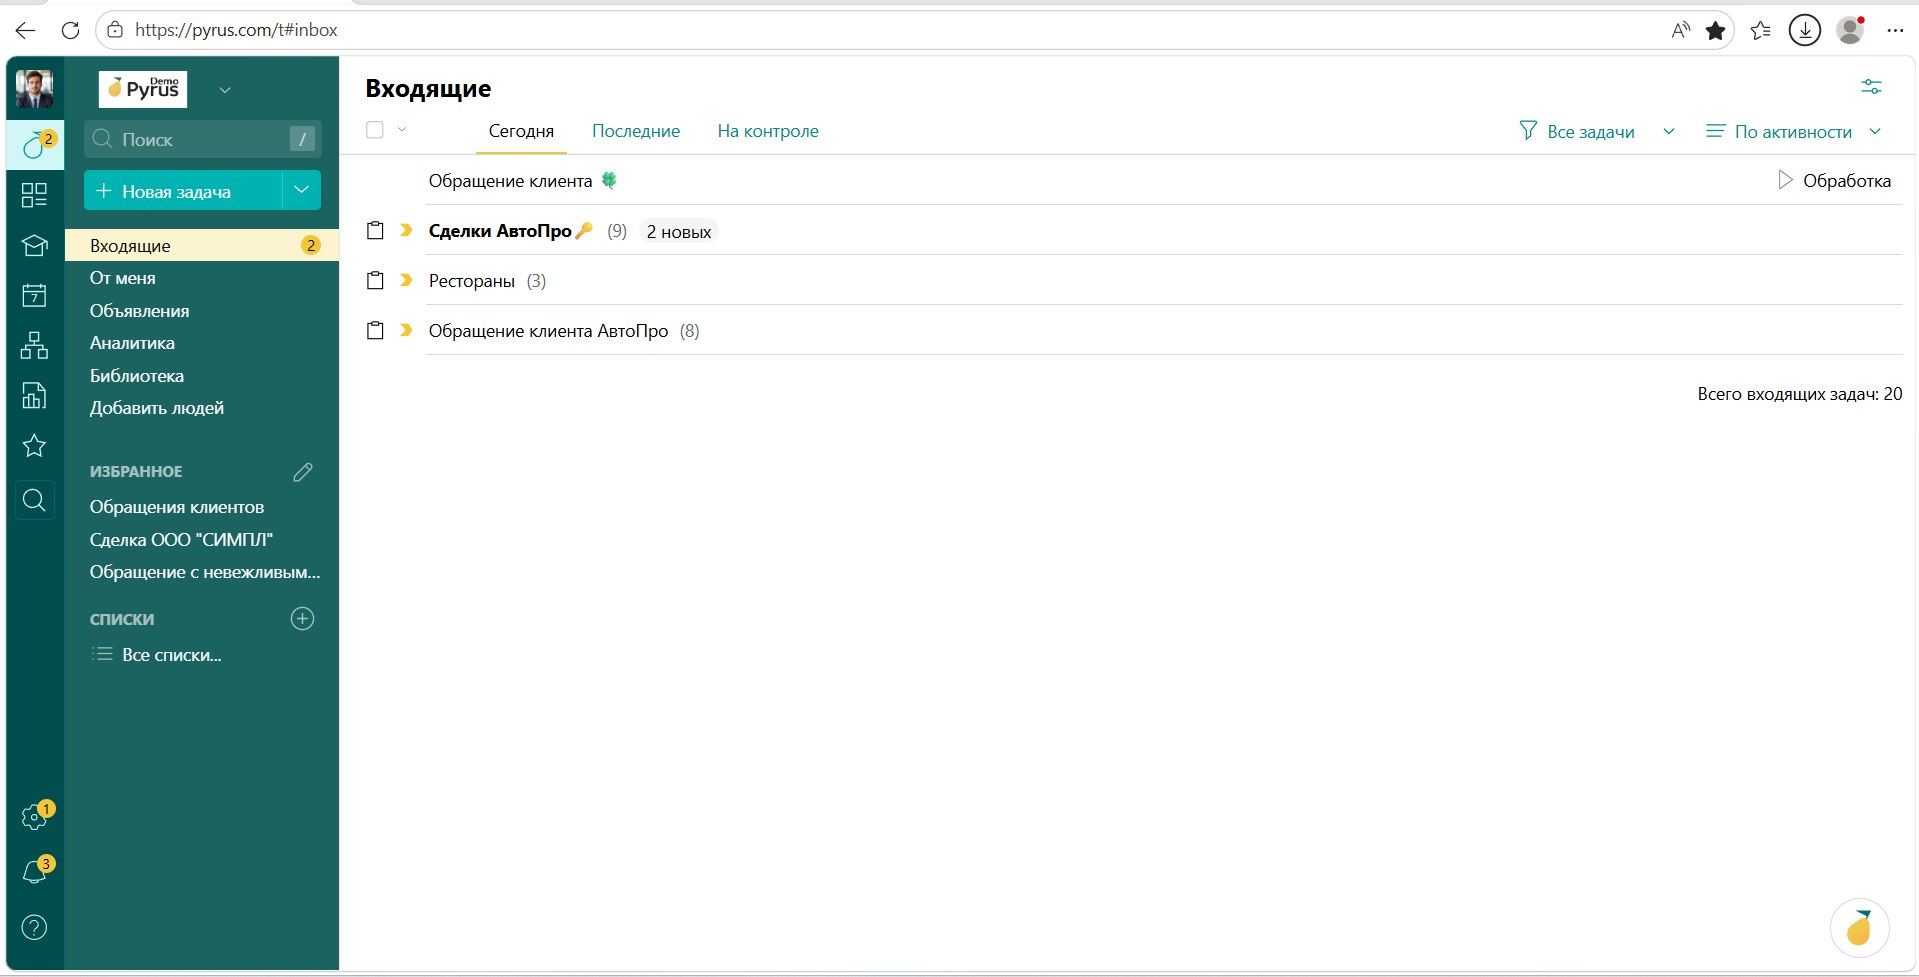
Task: Open the org chart icon in rail
Action: click(34, 346)
